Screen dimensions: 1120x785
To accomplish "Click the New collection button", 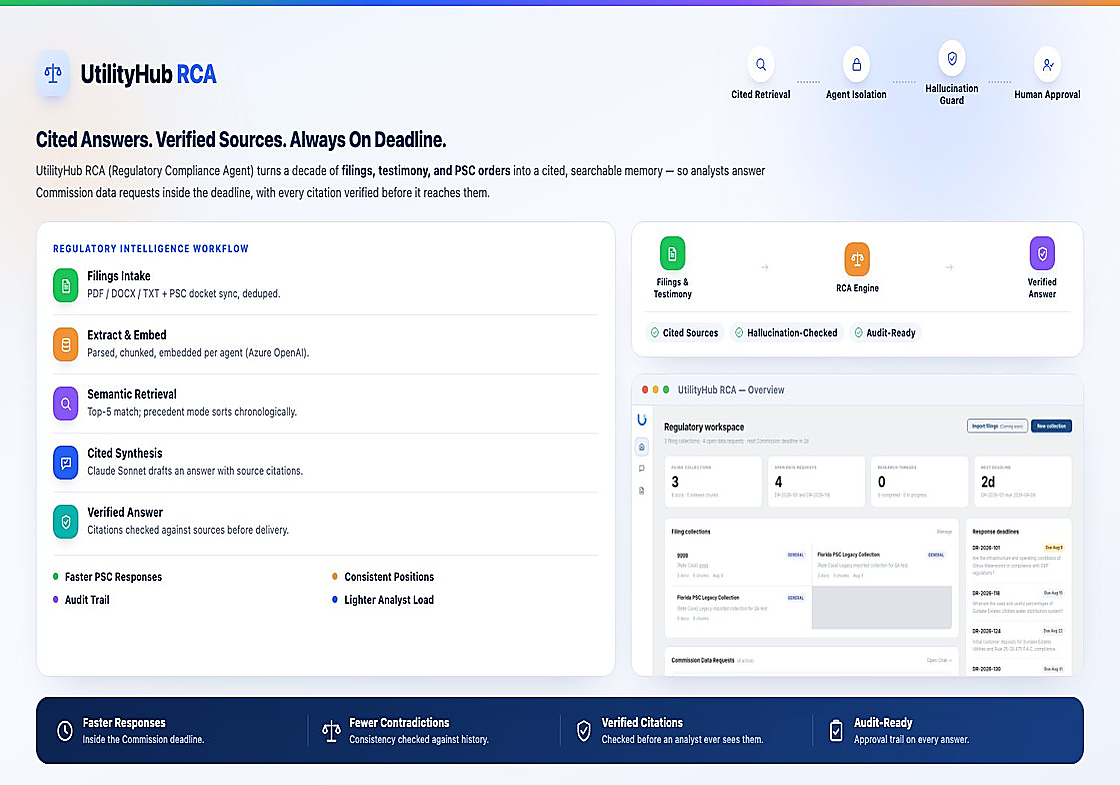I will point(1051,426).
